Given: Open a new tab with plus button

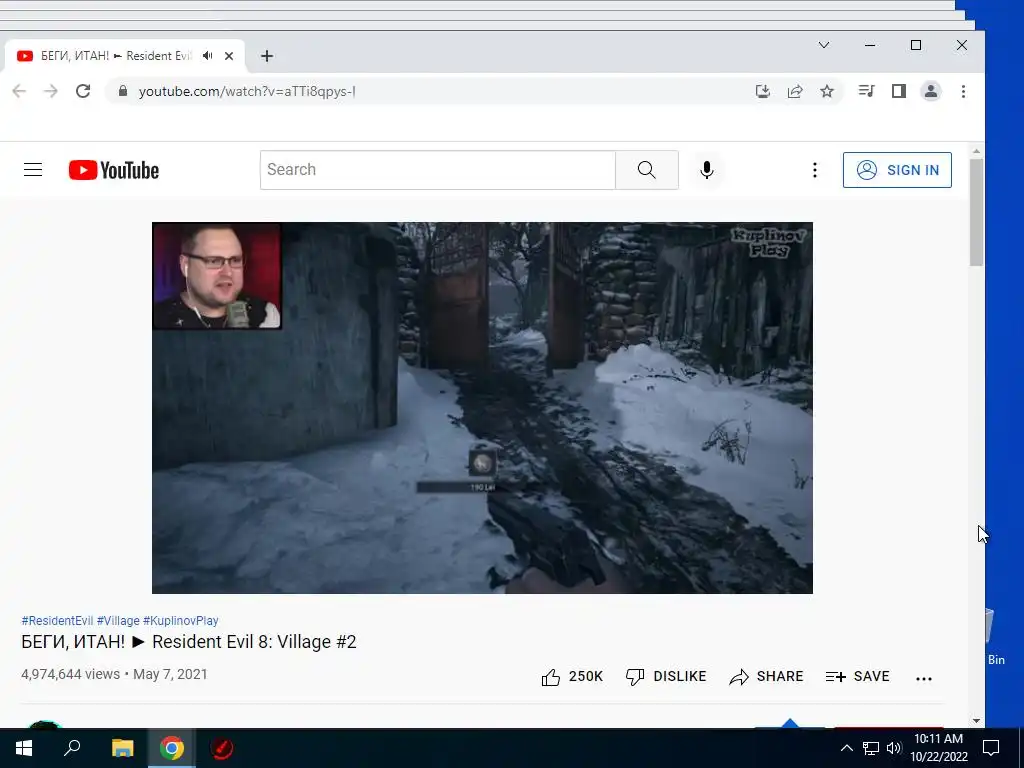Looking at the screenshot, I should coord(266,56).
